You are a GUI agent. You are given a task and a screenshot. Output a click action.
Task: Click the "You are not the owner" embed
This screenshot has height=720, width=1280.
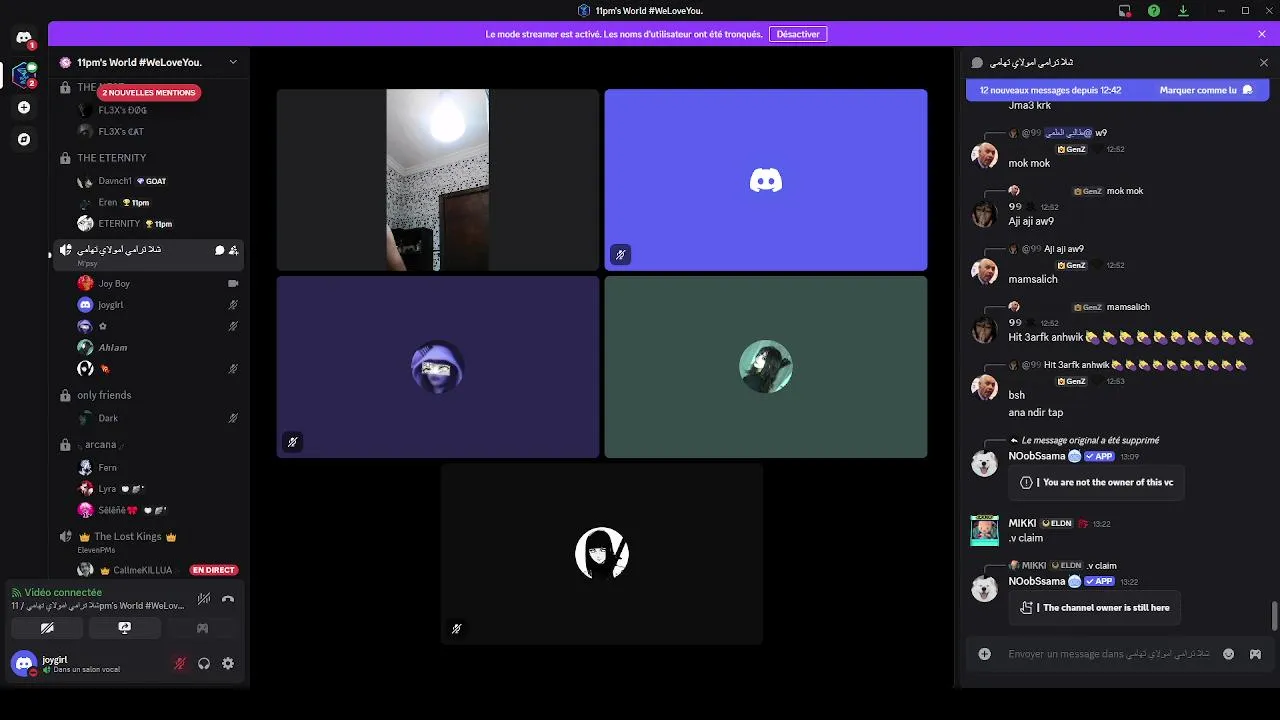1097,482
